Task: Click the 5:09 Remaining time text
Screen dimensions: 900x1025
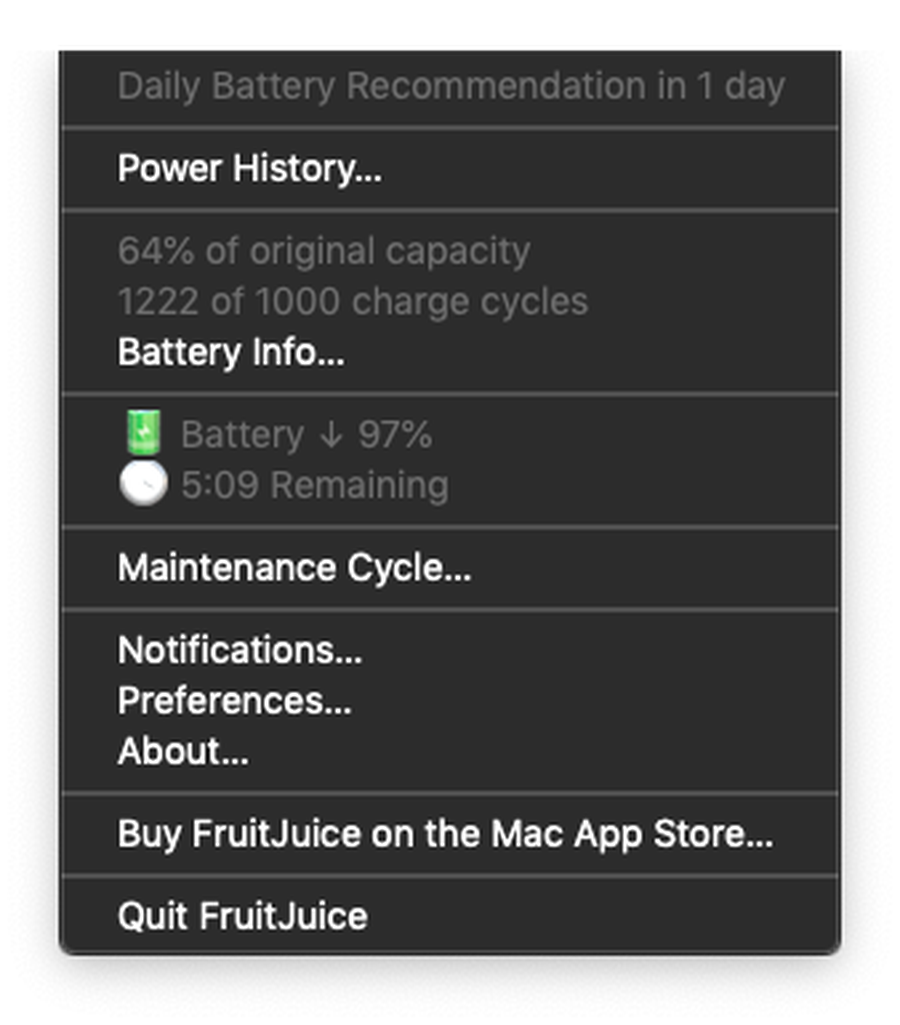Action: tap(314, 486)
